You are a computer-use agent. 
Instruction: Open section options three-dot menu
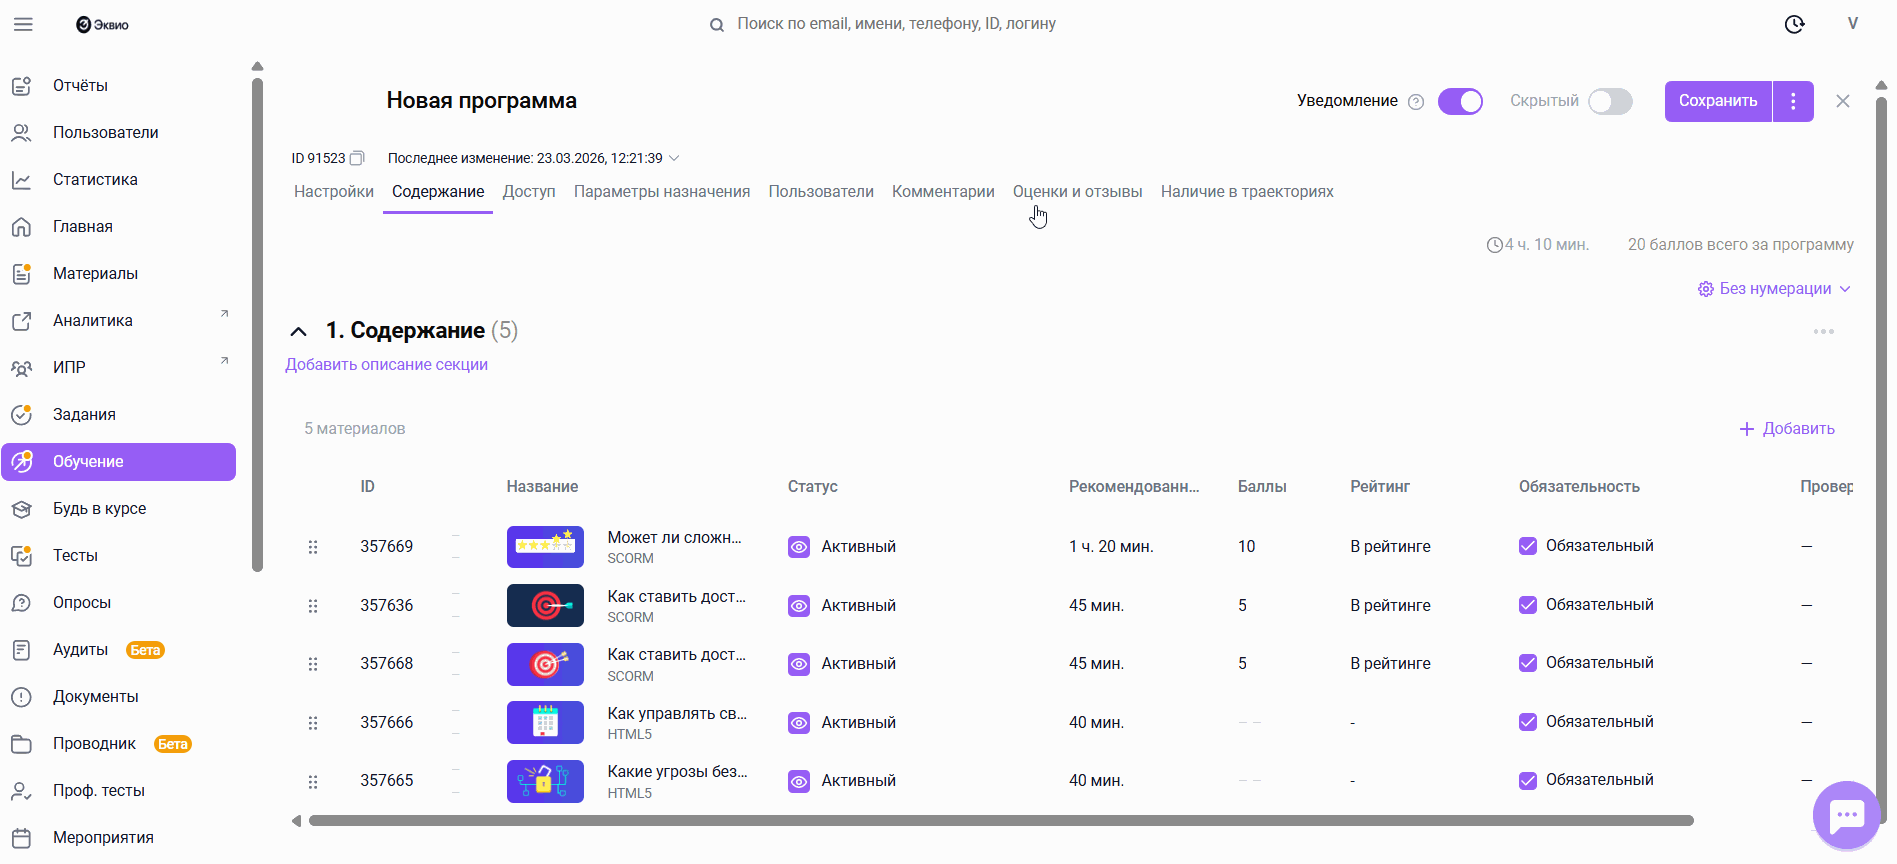coord(1823,332)
